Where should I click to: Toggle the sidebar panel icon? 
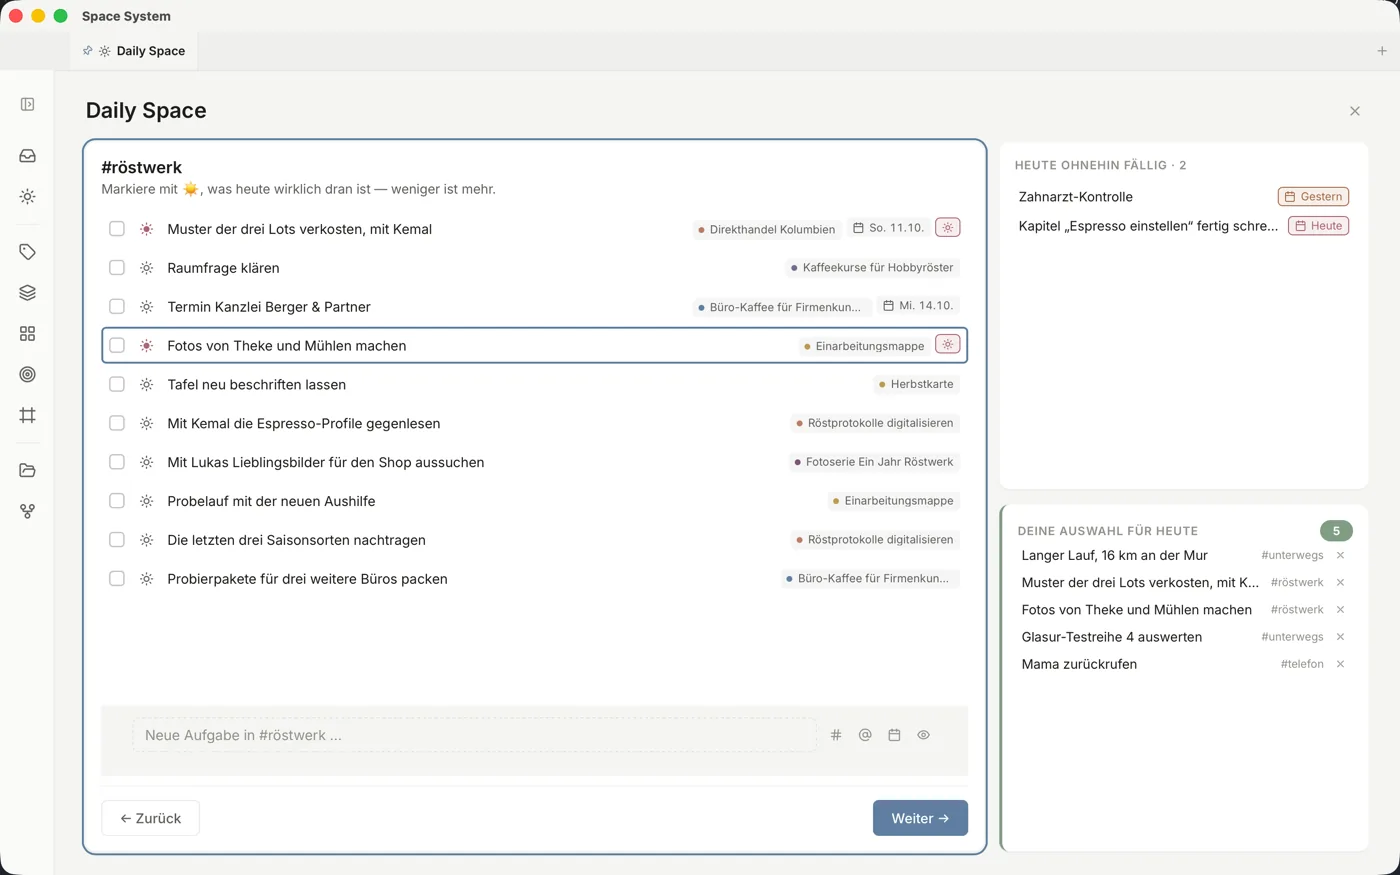pos(27,104)
